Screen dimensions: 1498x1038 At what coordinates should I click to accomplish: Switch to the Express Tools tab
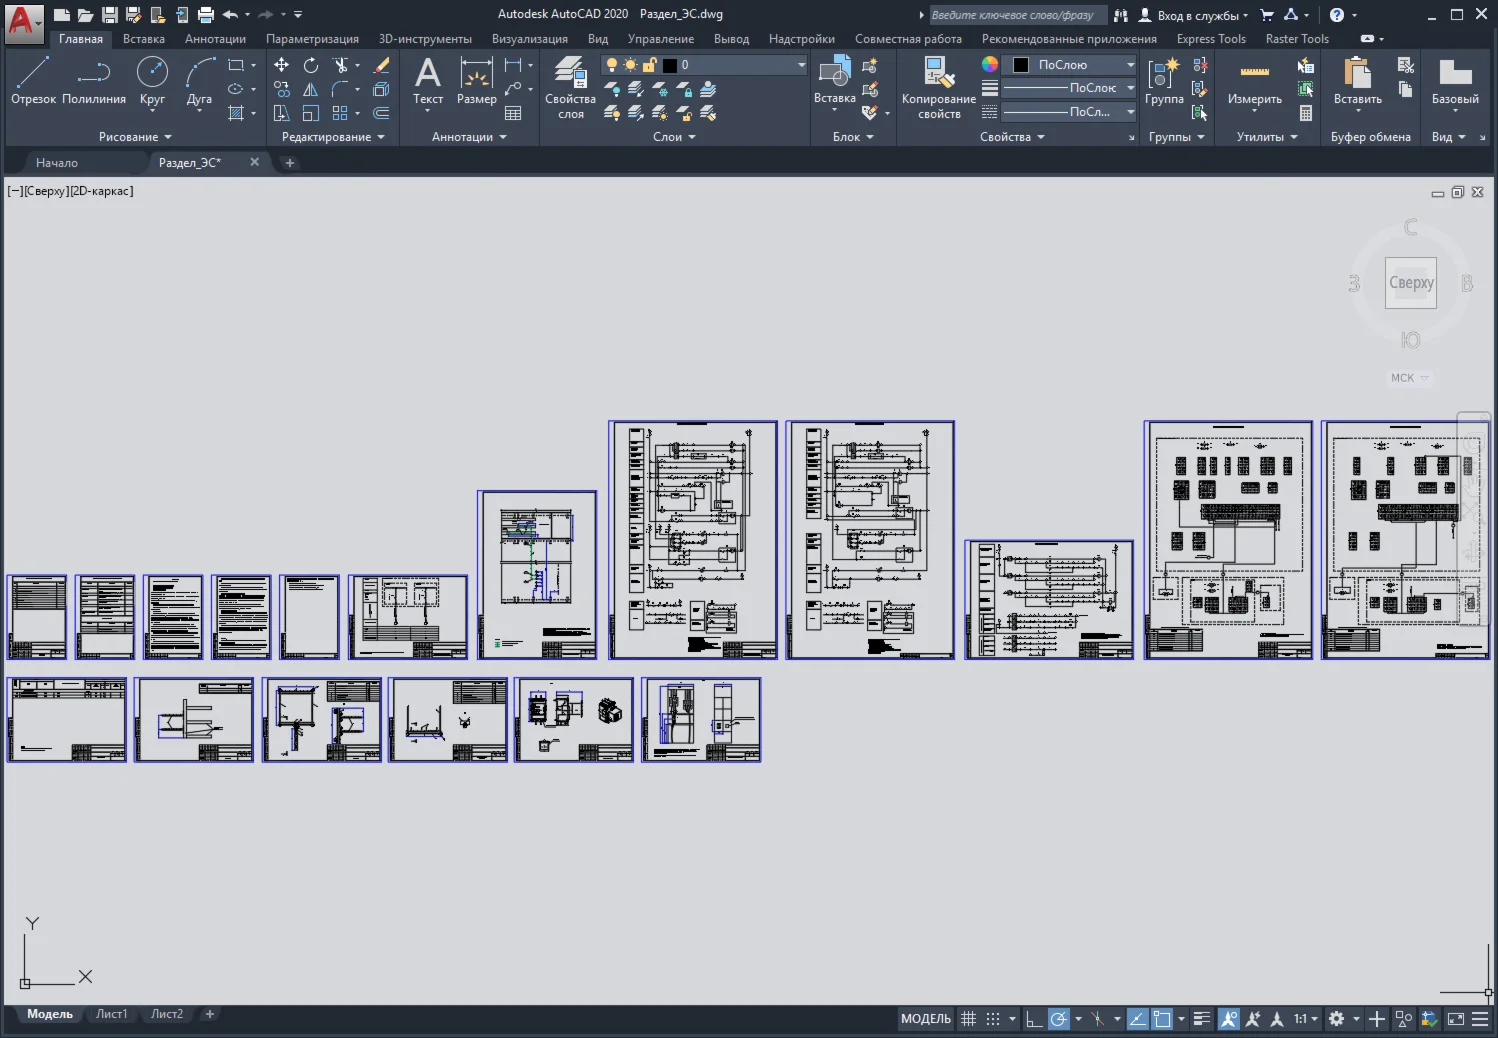coord(1211,39)
